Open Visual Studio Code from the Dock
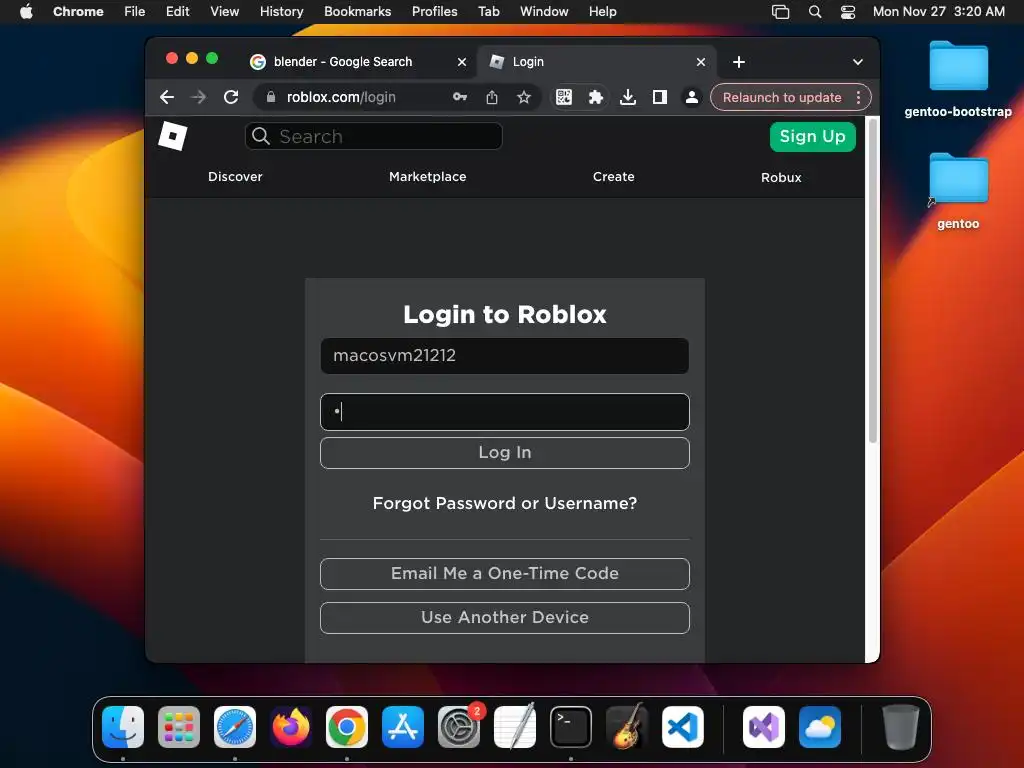The image size is (1024, 768). pos(682,727)
